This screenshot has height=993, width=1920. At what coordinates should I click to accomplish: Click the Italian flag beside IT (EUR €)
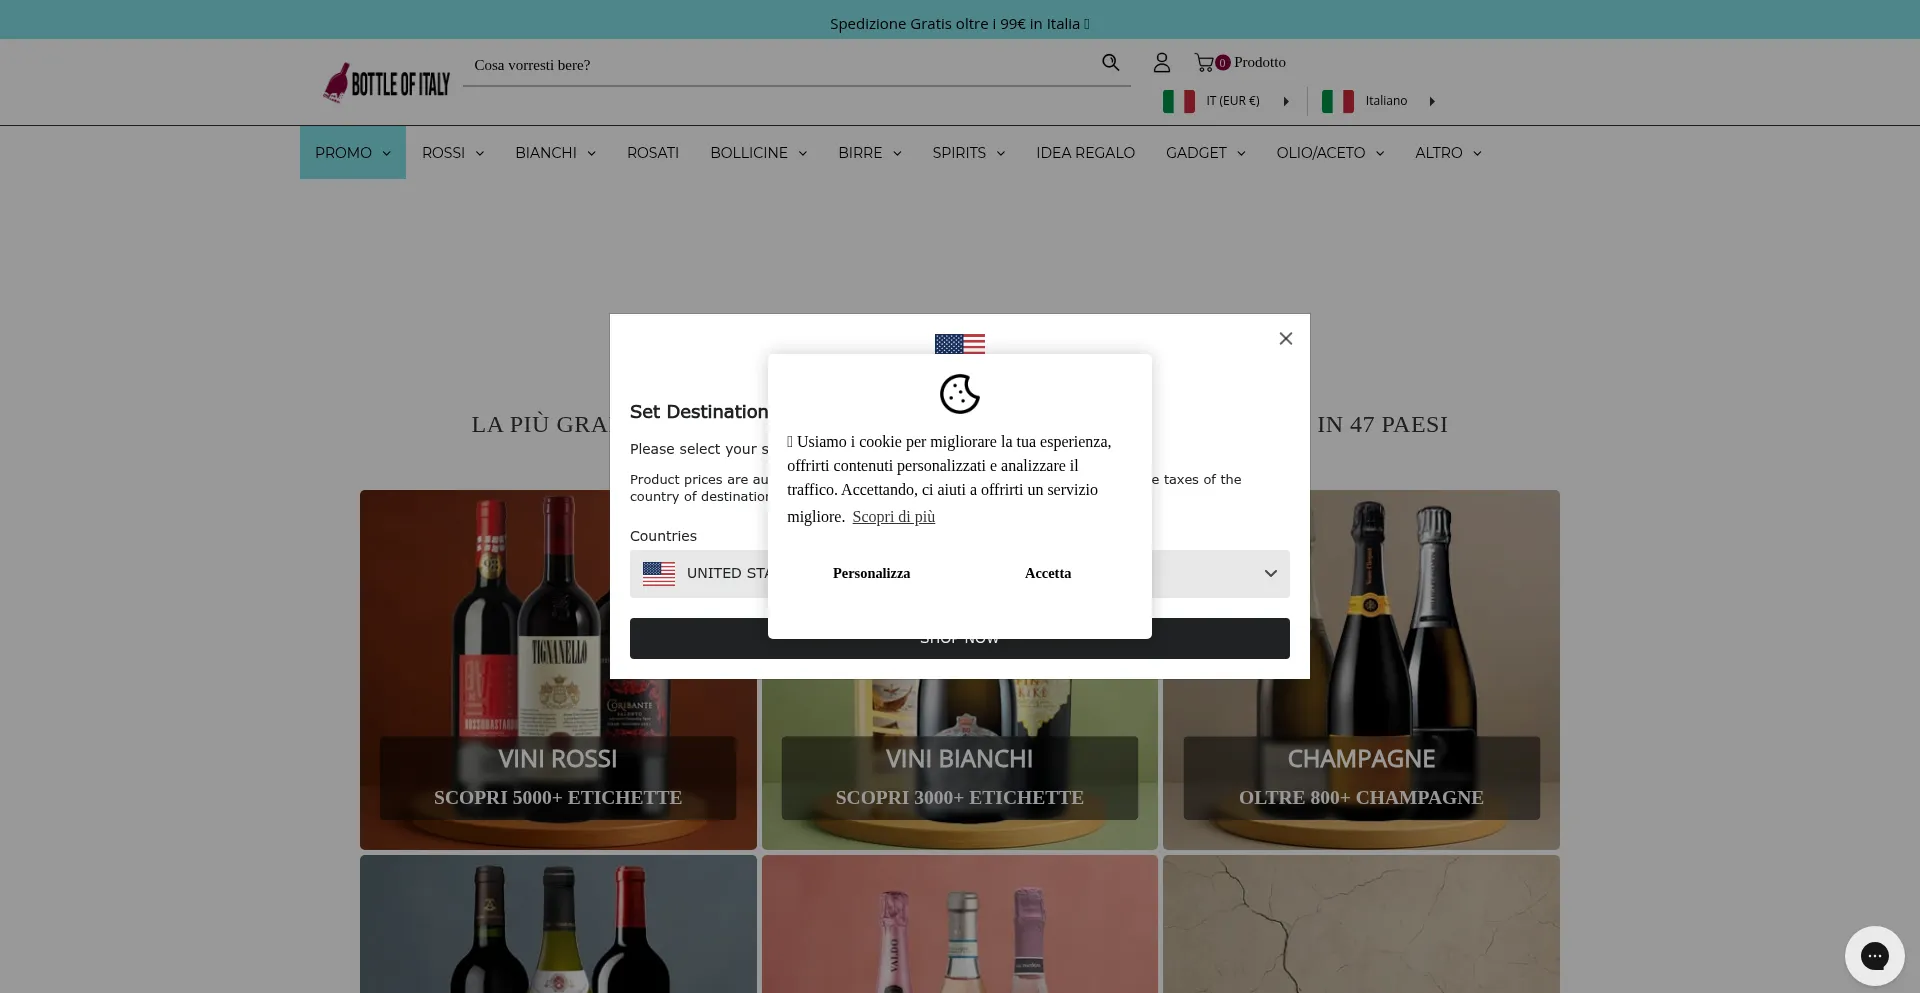click(1178, 101)
